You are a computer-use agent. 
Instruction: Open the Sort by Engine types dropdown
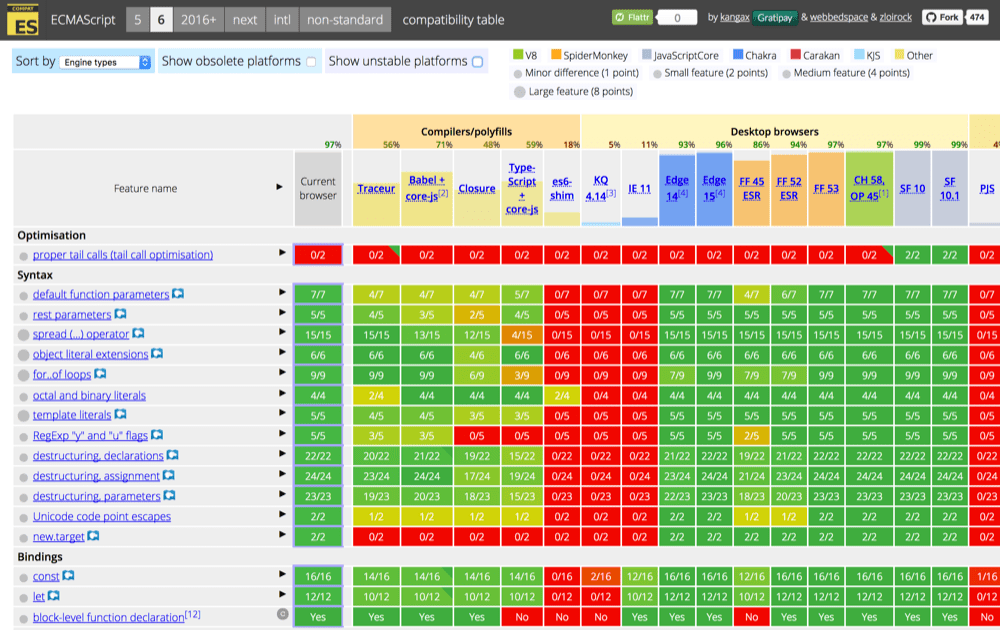(105, 62)
